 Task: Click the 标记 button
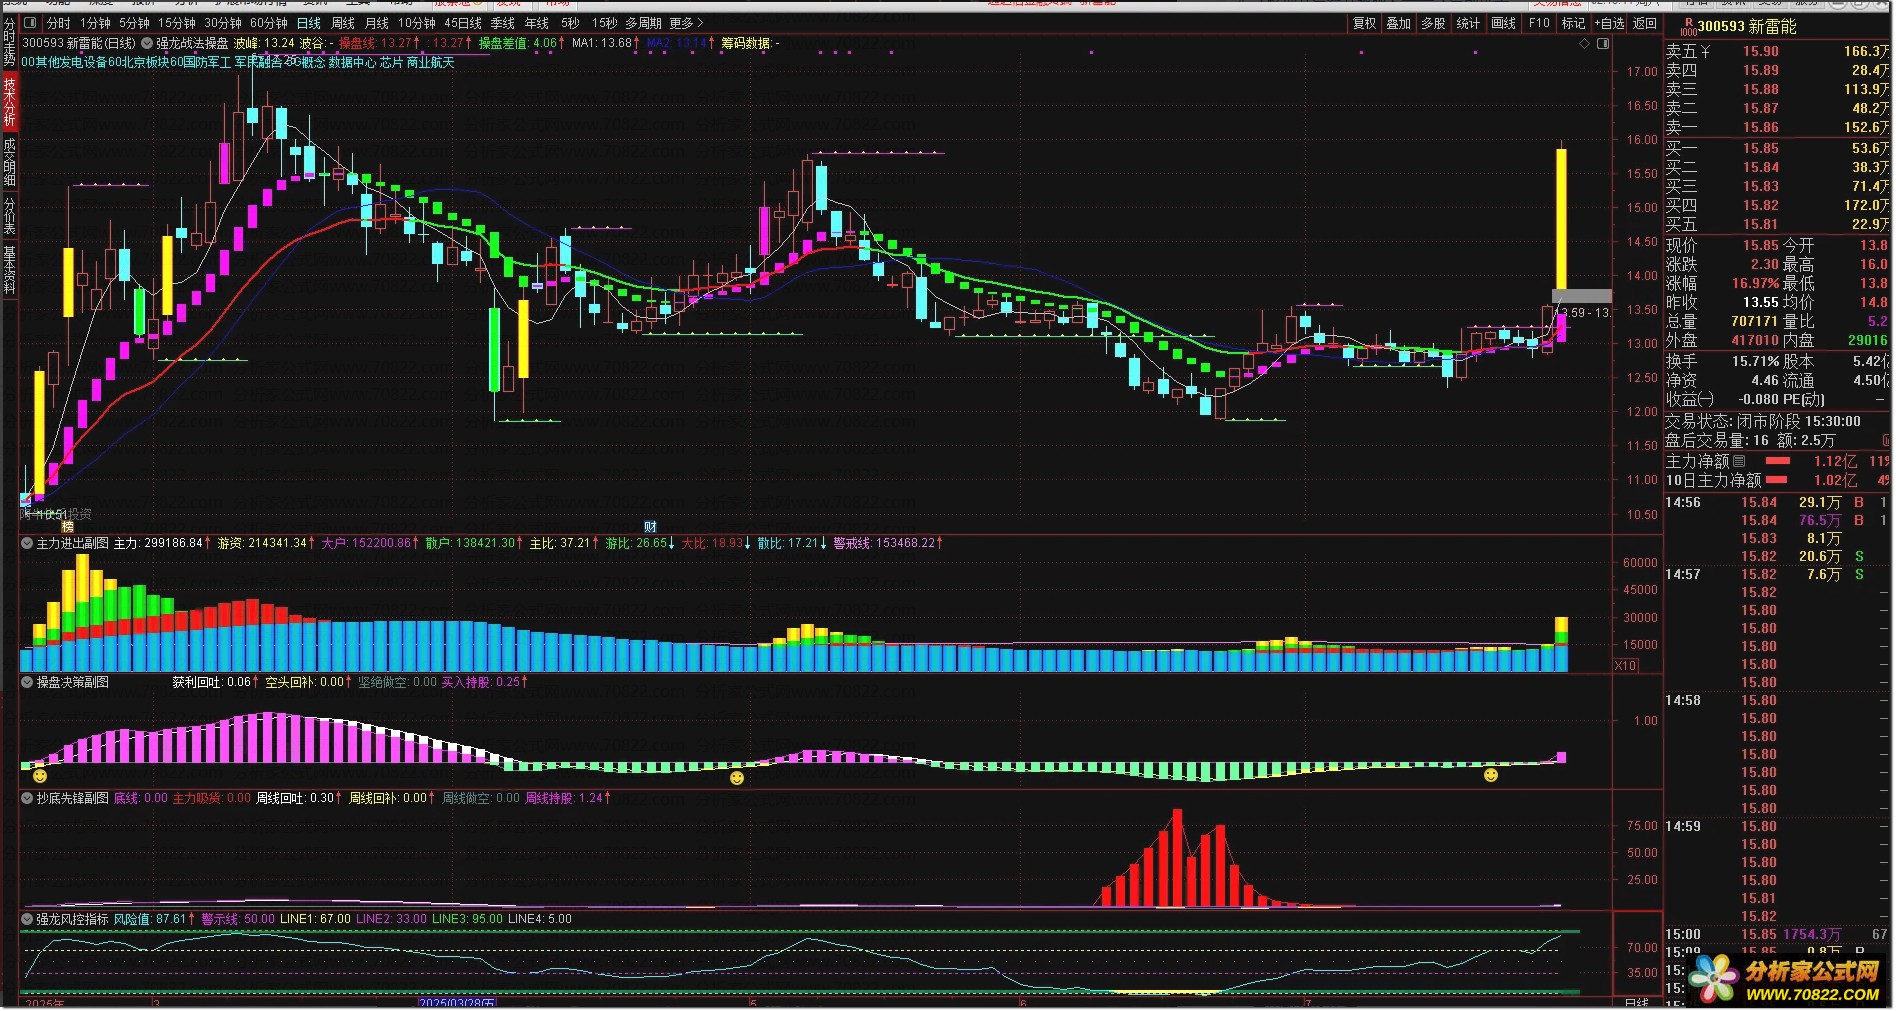click(1573, 23)
